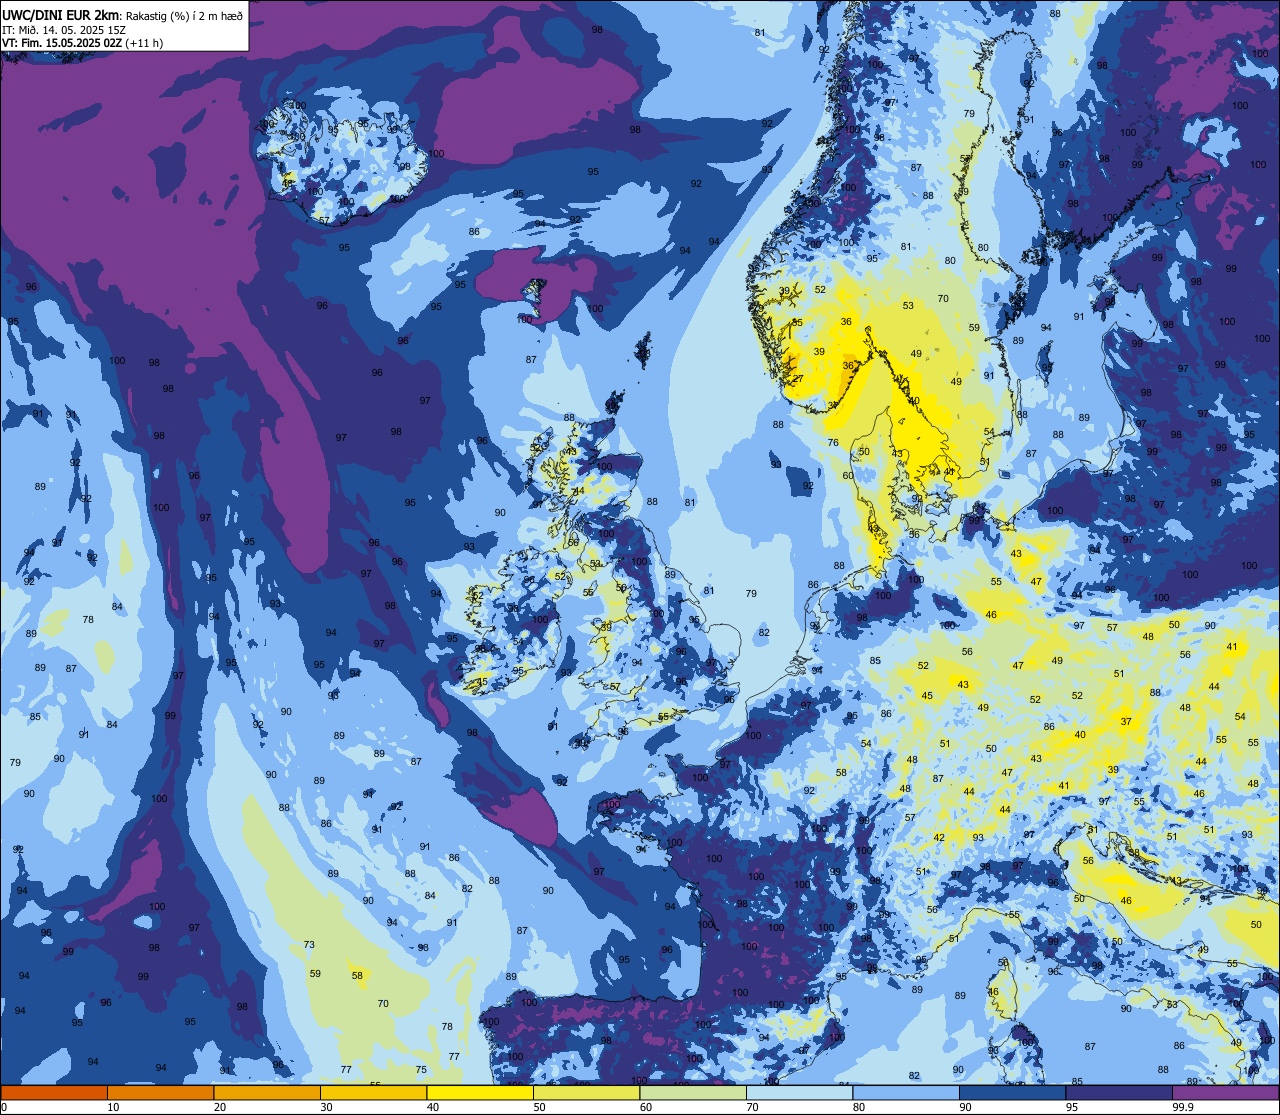Click the humidity value 73 over the Atlantic
Viewport: 1280px width, 1115px height.
tap(309, 945)
